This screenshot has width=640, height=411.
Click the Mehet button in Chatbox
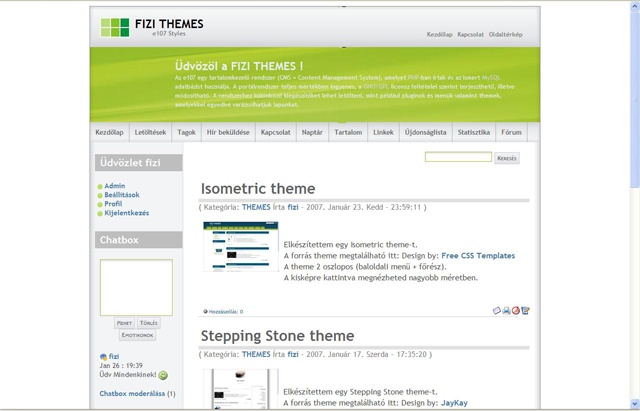click(x=124, y=323)
